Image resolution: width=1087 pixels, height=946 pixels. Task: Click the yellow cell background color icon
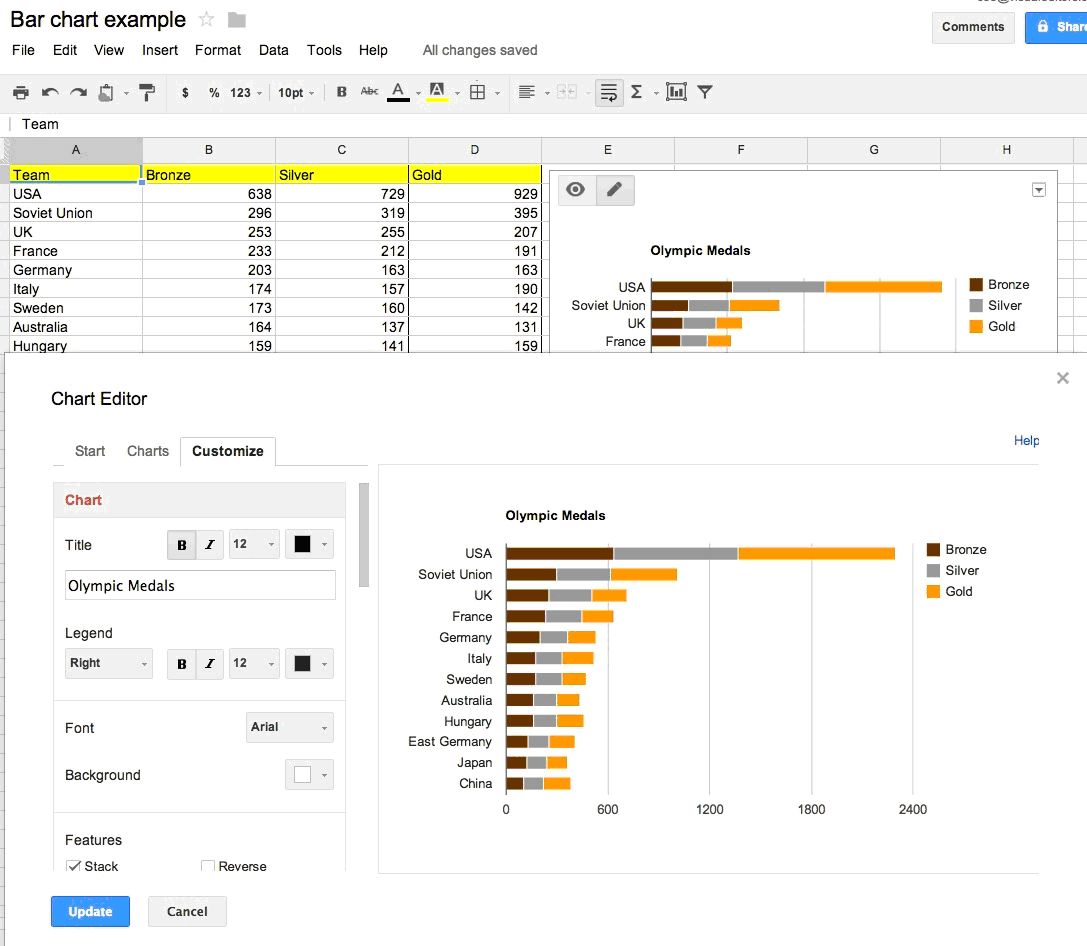pyautogui.click(x=437, y=92)
